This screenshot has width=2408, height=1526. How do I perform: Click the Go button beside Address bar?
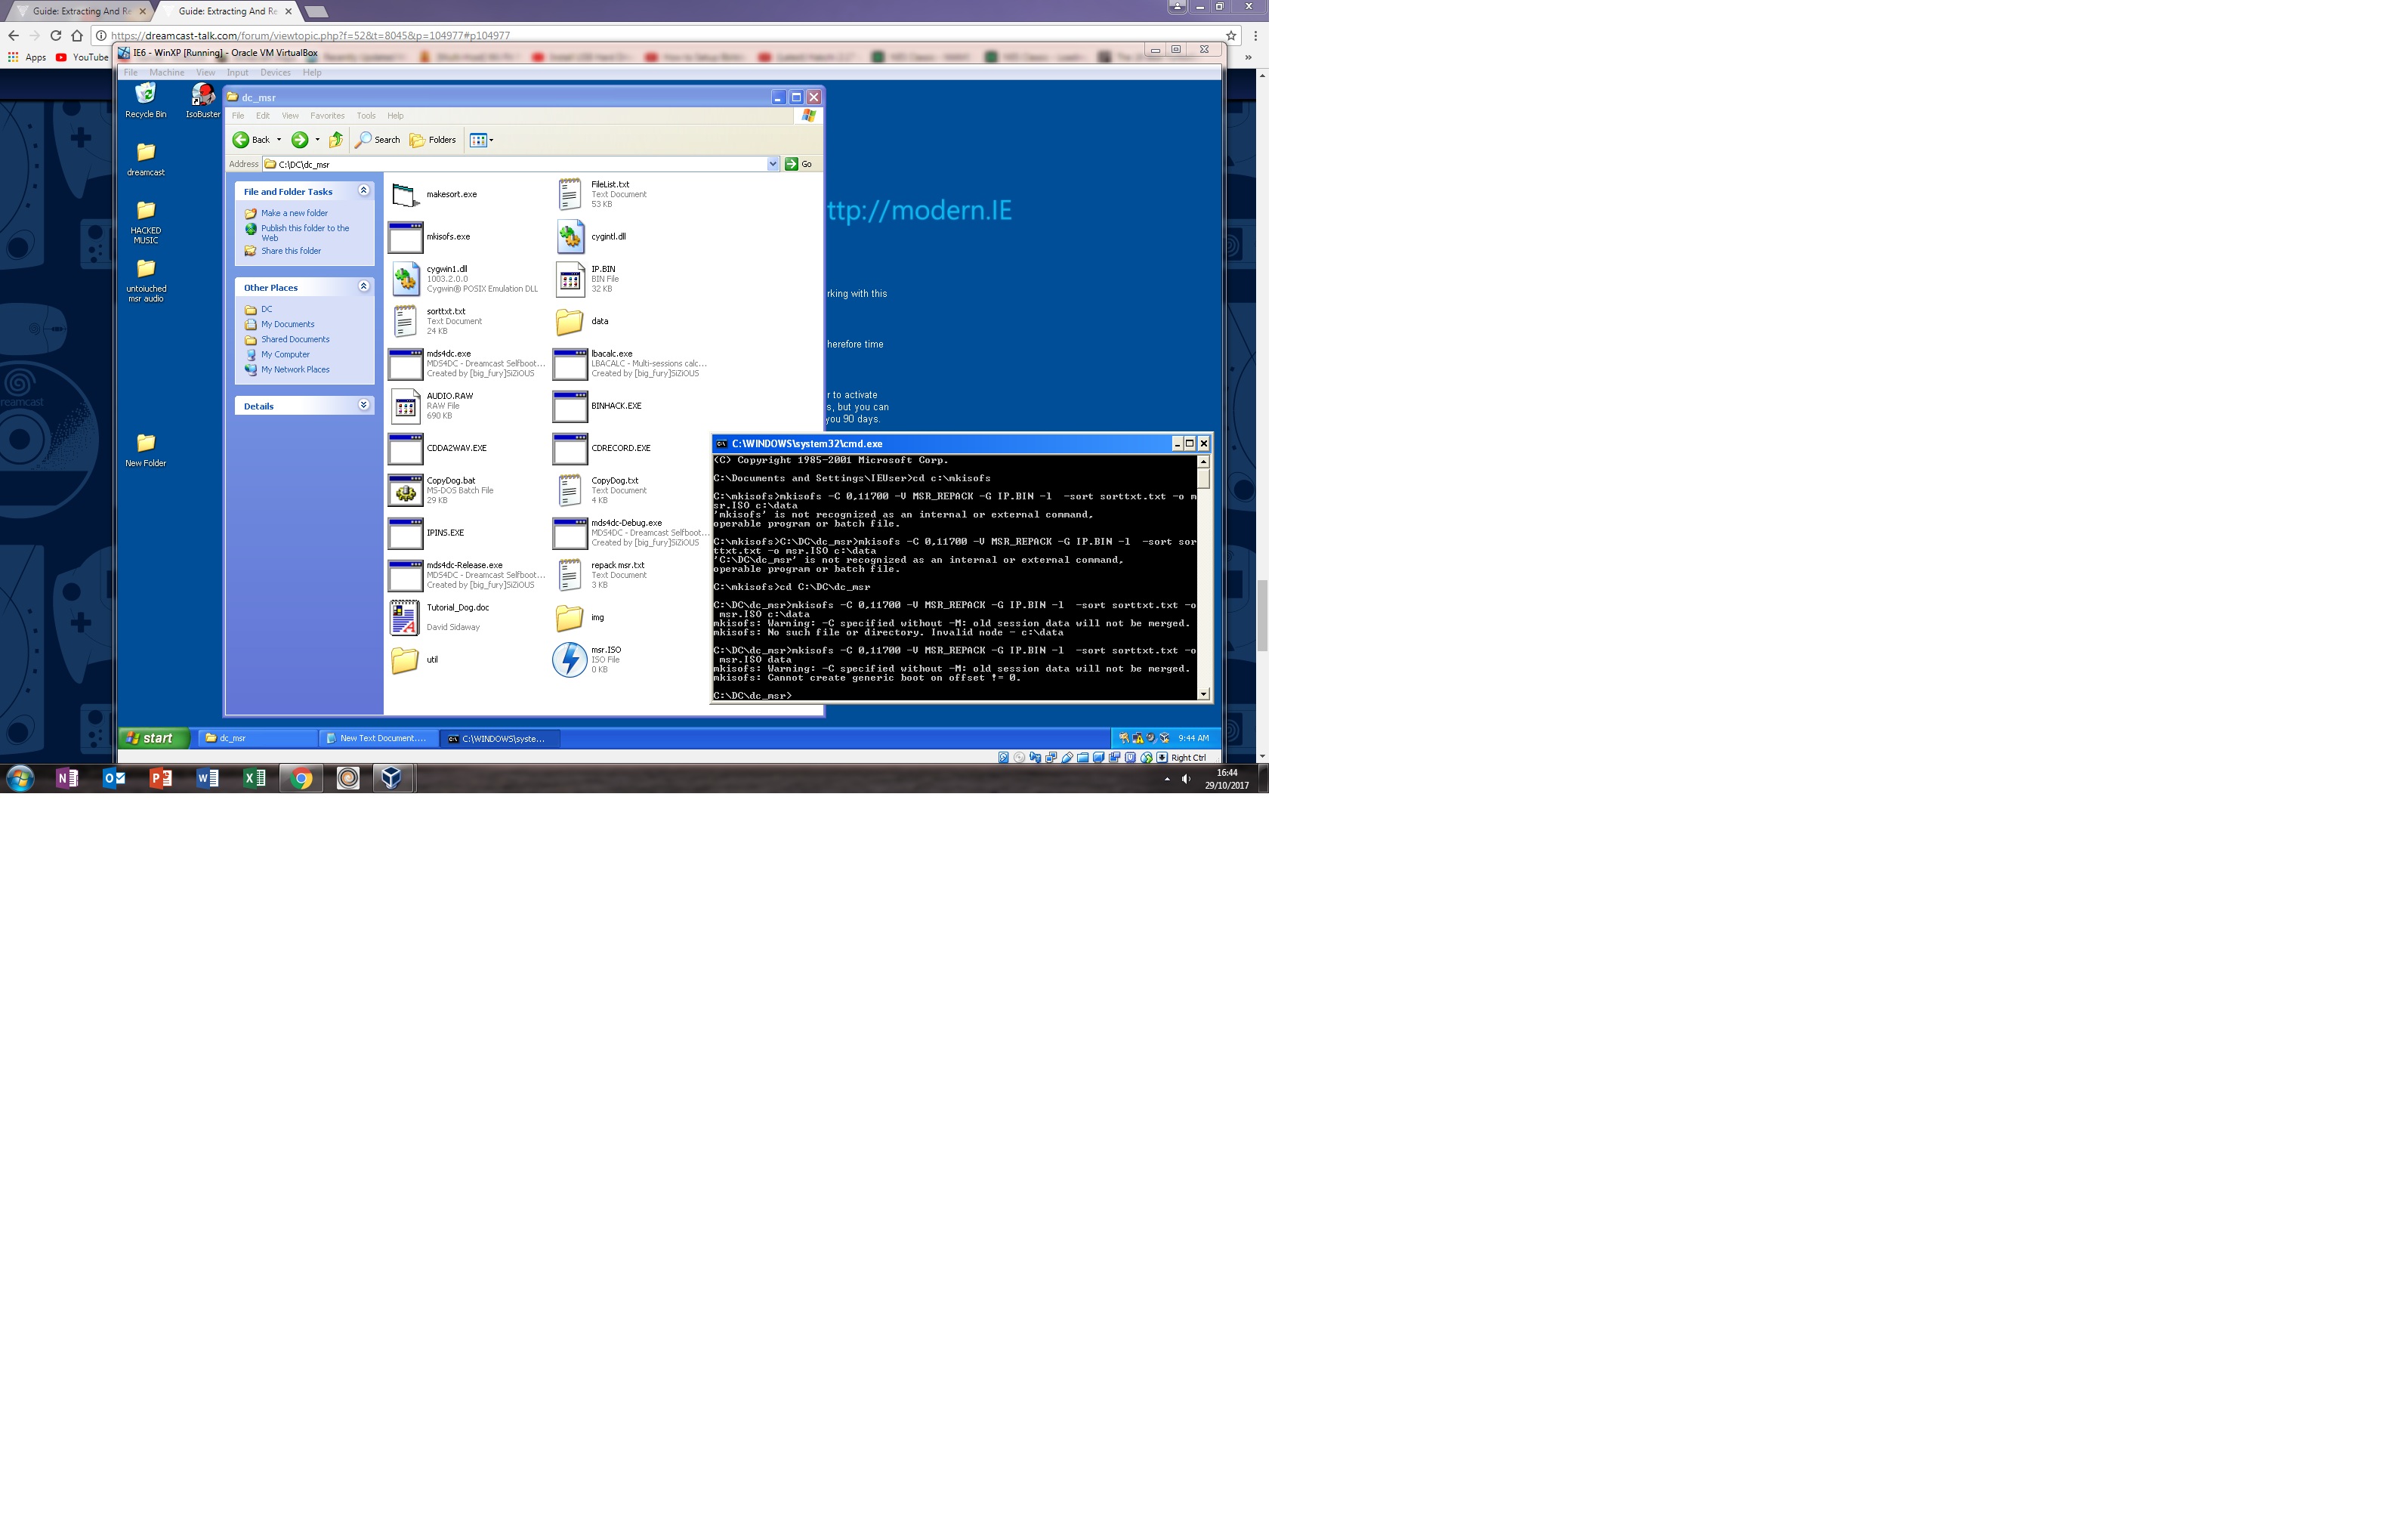(798, 164)
